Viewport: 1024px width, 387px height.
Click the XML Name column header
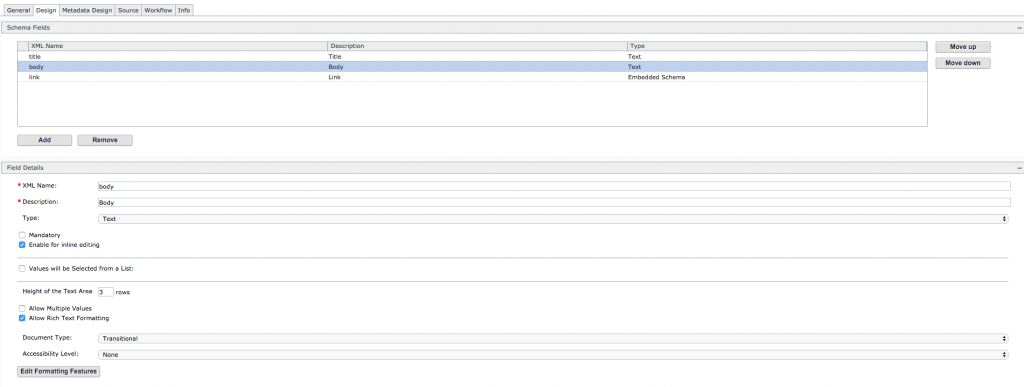178,46
